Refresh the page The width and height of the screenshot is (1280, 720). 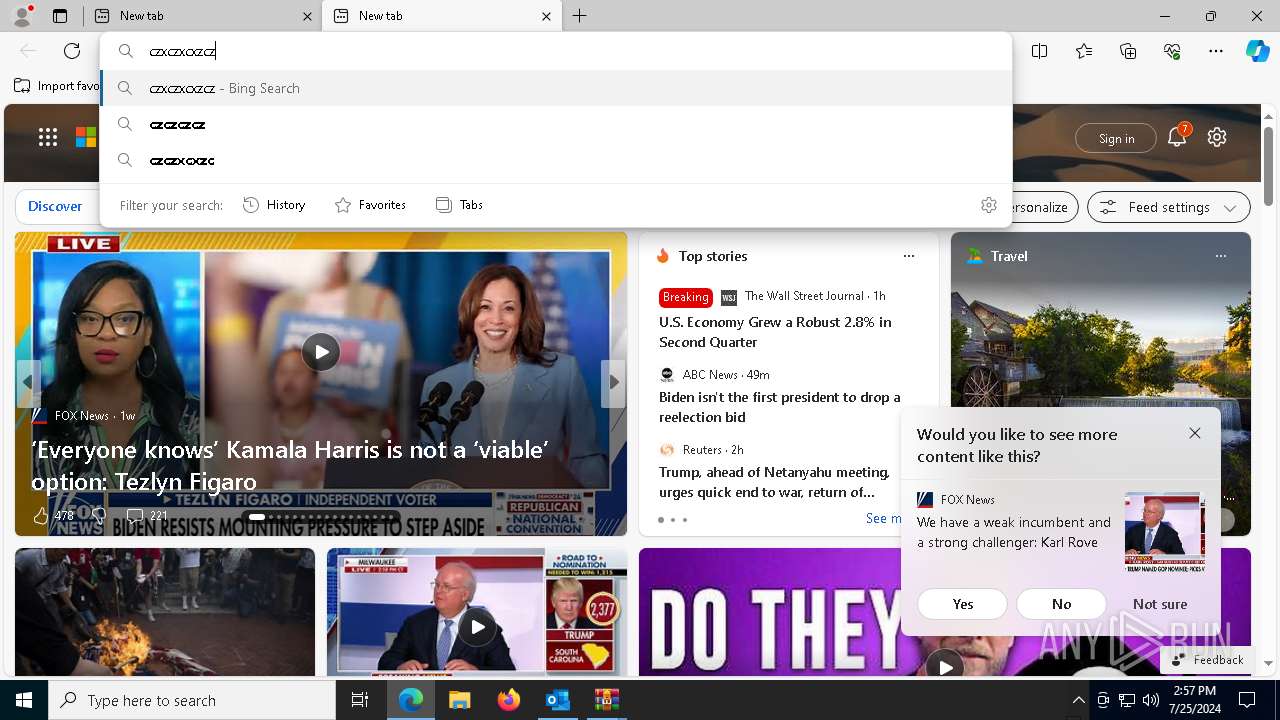pos(72,51)
